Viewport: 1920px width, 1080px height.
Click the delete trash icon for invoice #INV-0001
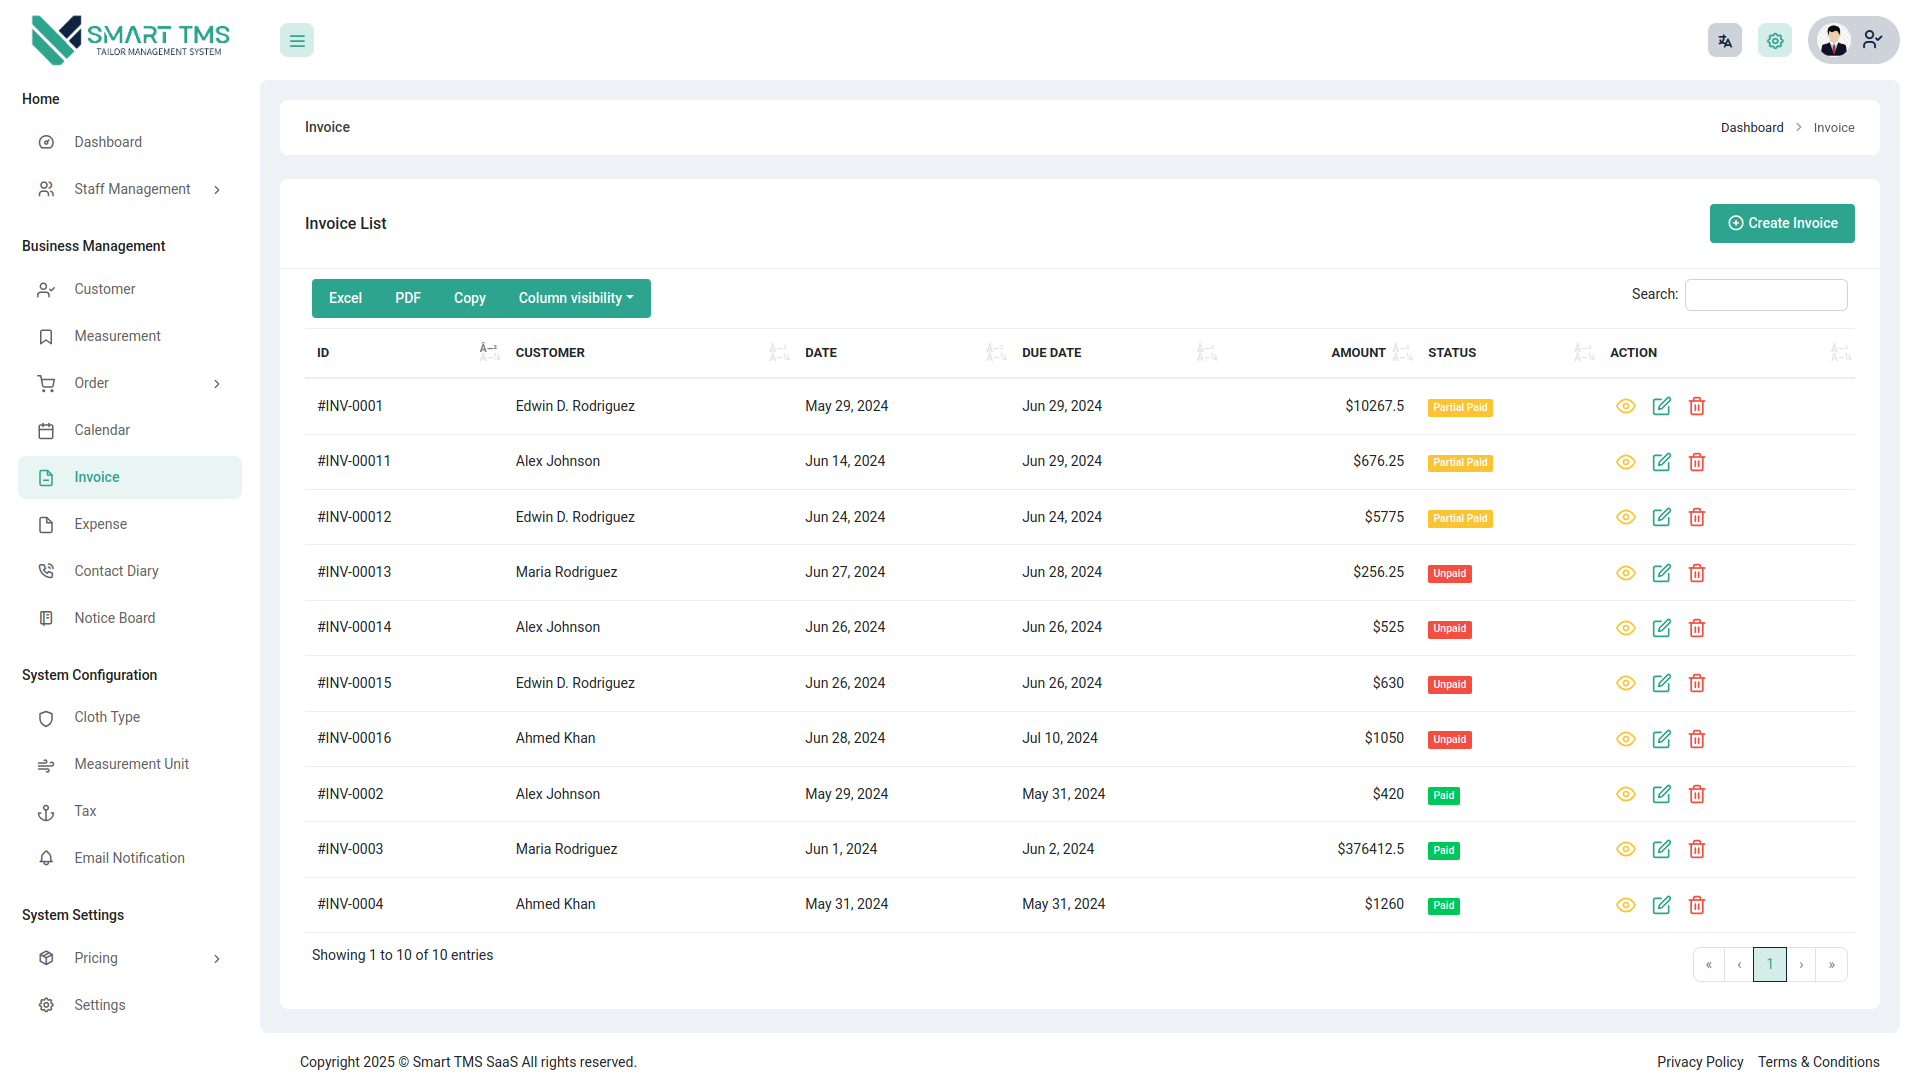[x=1697, y=406]
